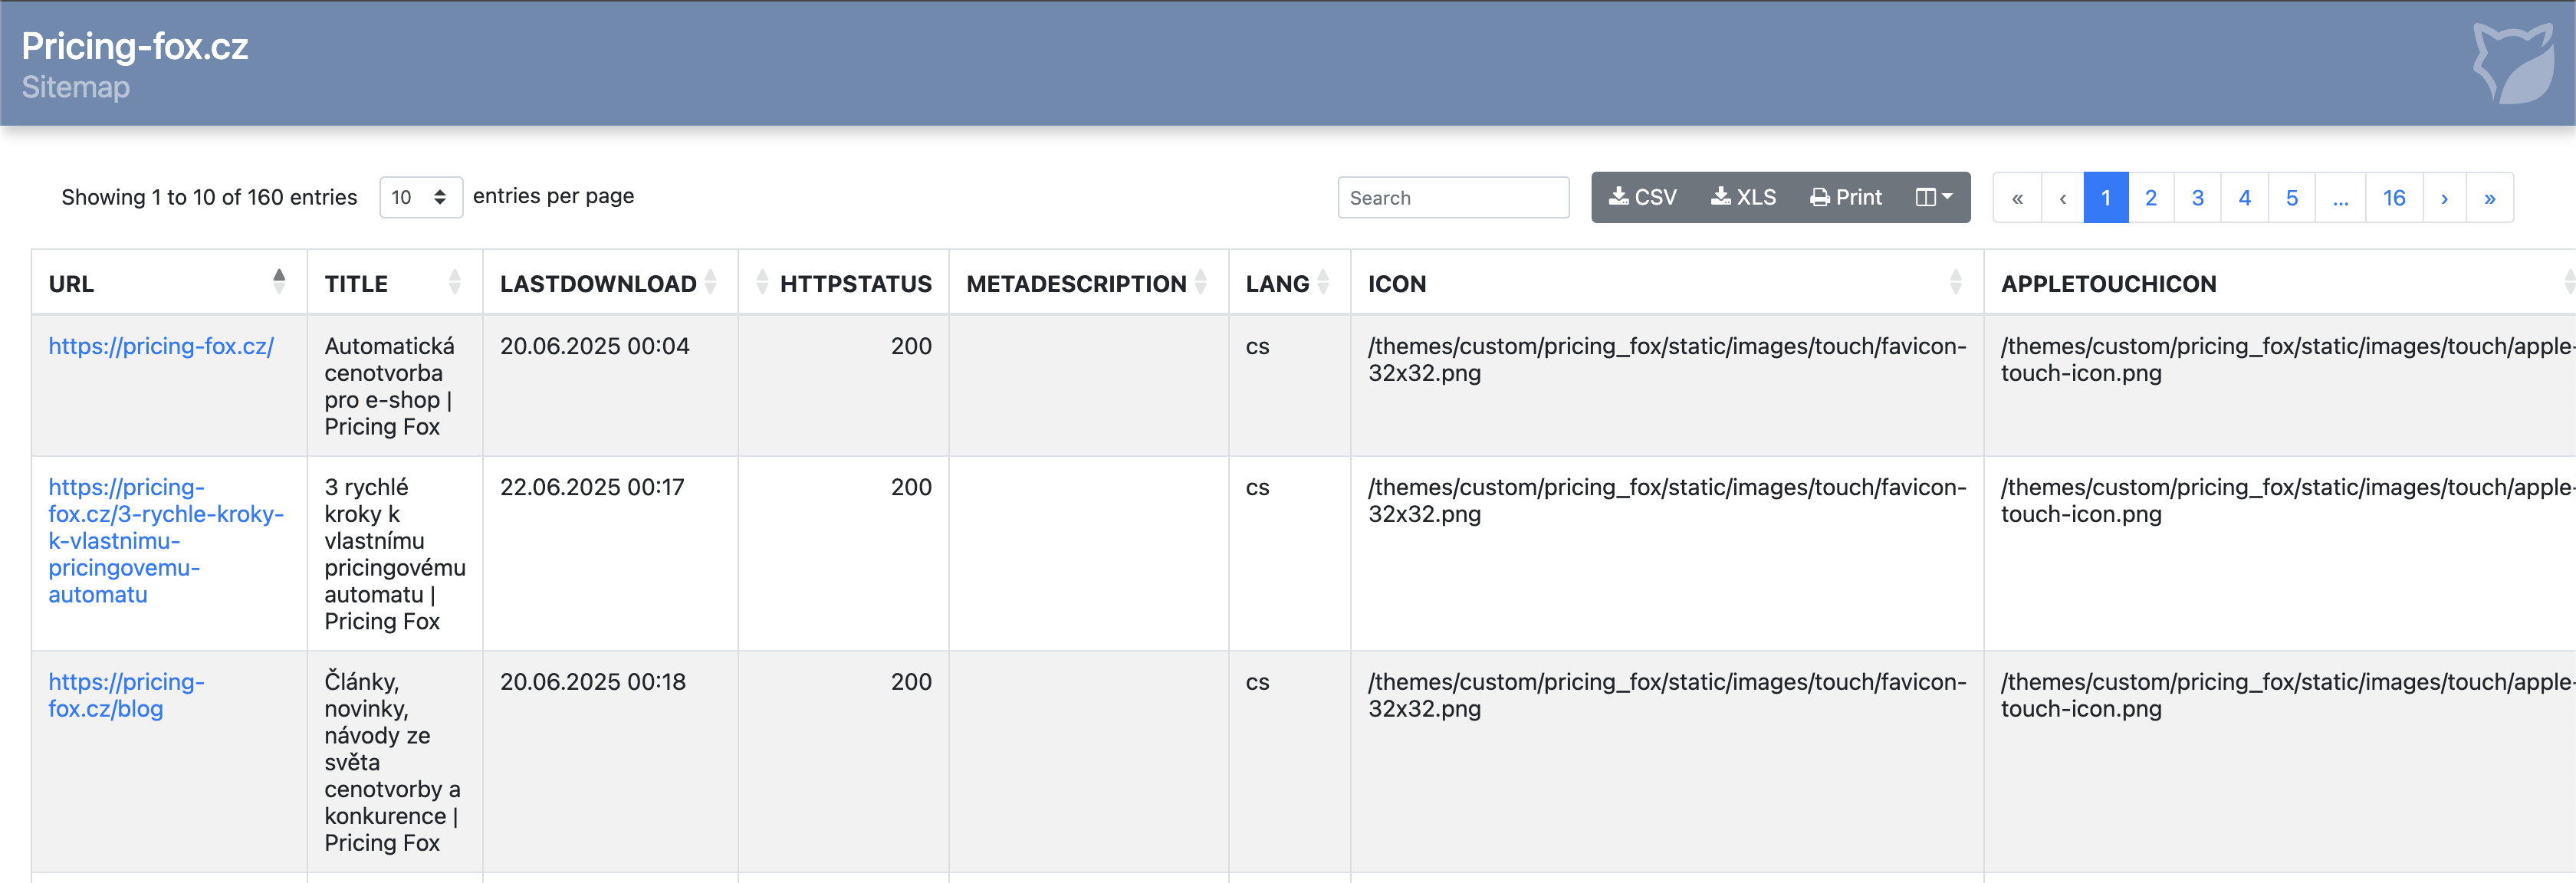Click 'entries per page' label
This screenshot has height=883, width=2576.
553,196
